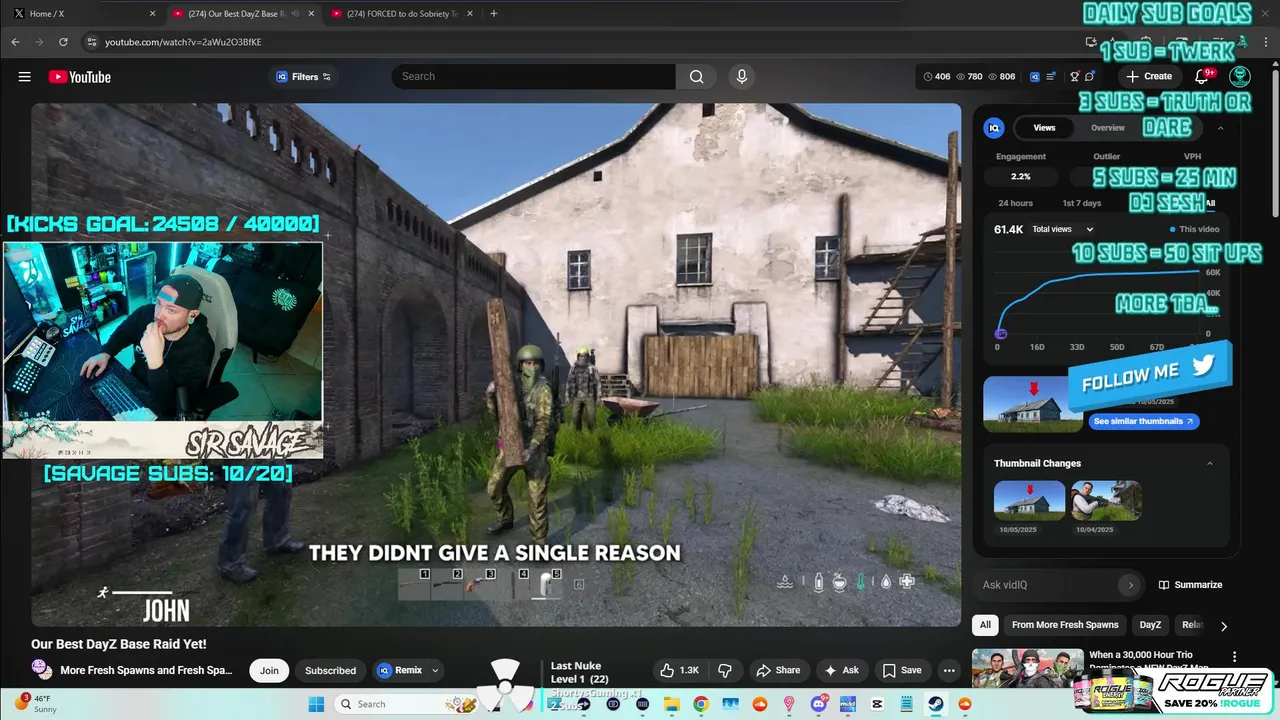
Task: Open the Create menu button
Action: tap(1148, 77)
